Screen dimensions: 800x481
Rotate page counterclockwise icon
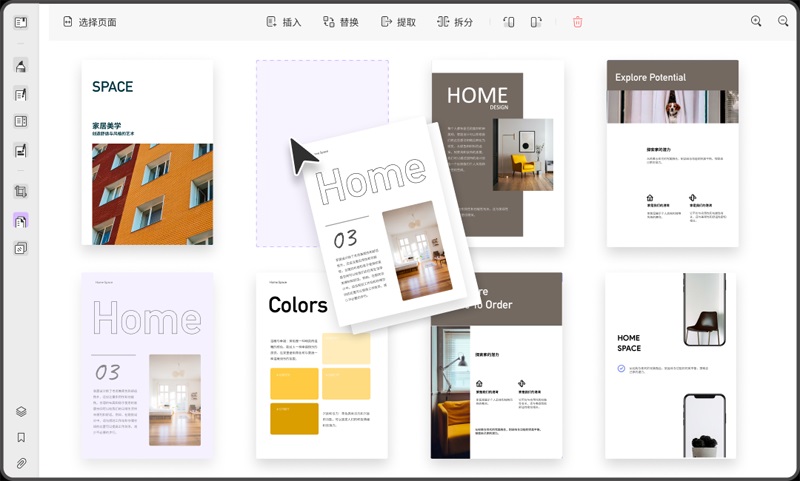509,22
